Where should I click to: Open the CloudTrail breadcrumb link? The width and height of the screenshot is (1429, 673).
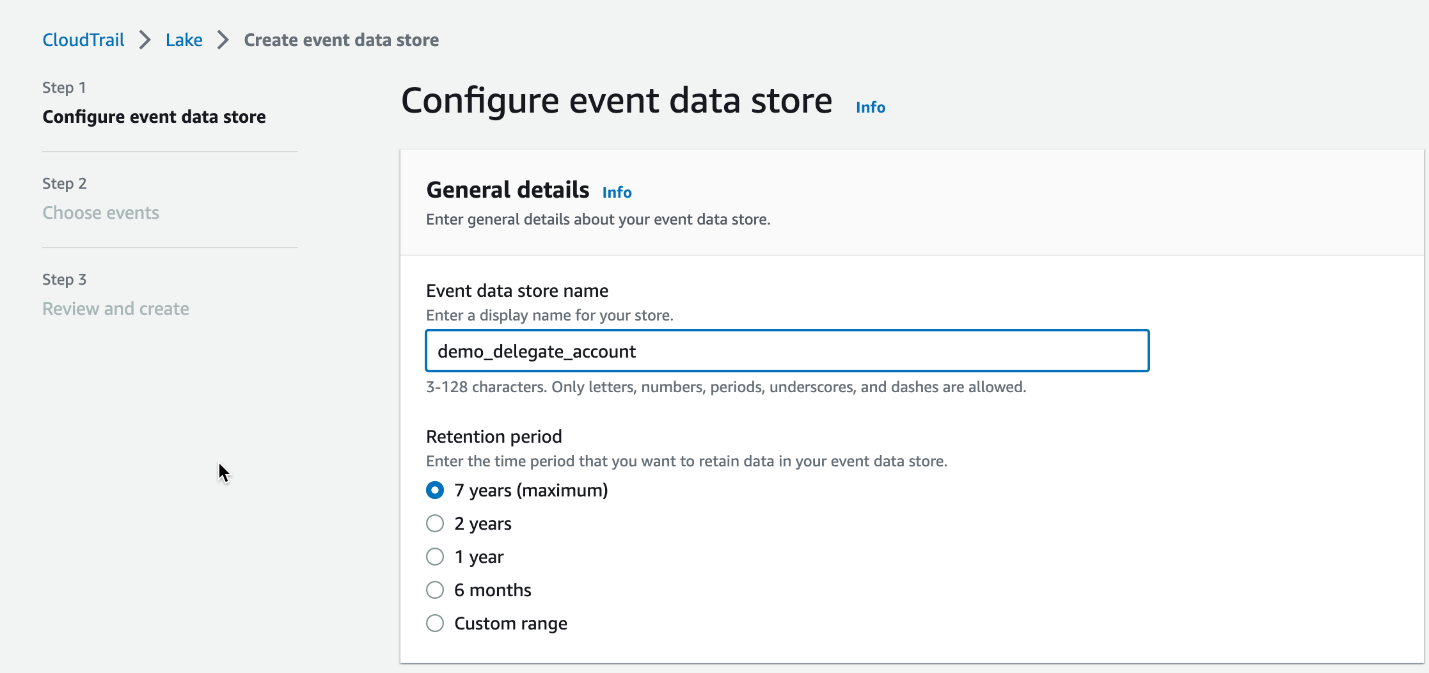pyautogui.click(x=83, y=39)
